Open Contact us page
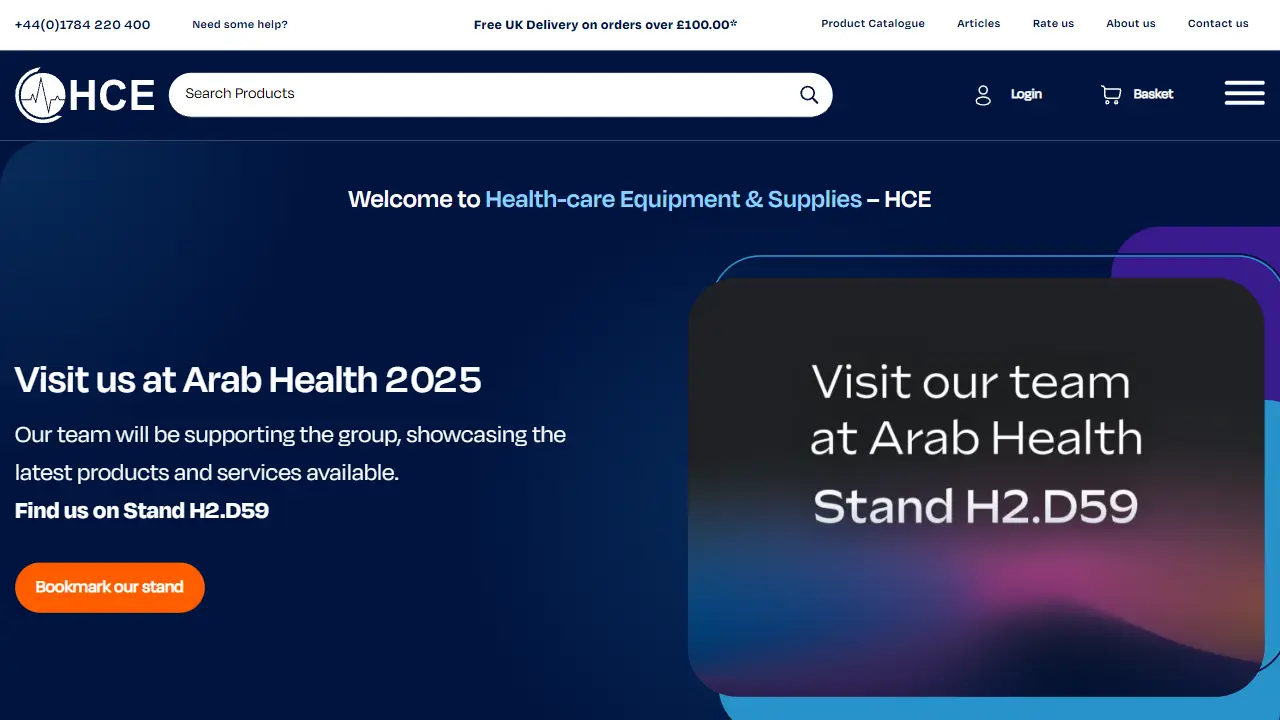Screen dimensions: 1280x720 1218,23
